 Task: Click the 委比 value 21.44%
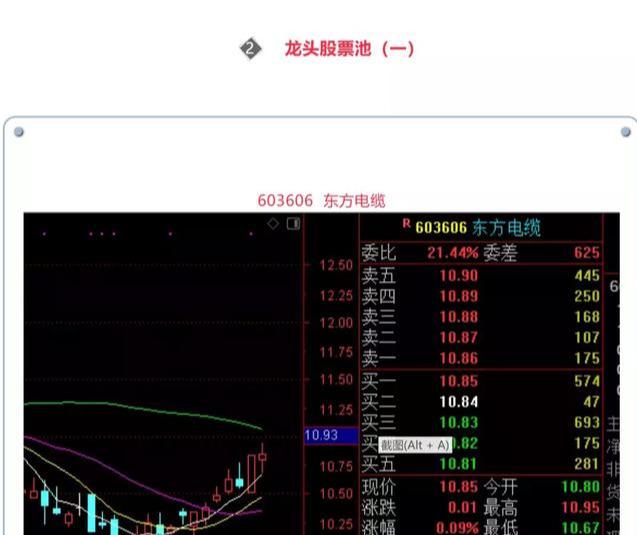tap(453, 253)
